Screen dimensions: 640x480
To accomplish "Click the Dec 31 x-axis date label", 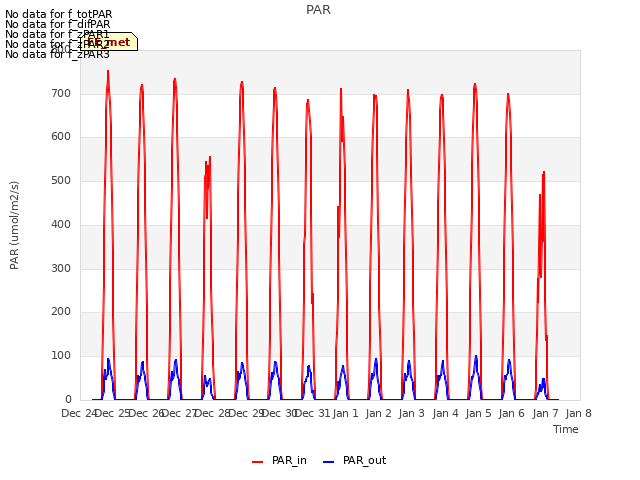I will pyautogui.click(x=312, y=413).
